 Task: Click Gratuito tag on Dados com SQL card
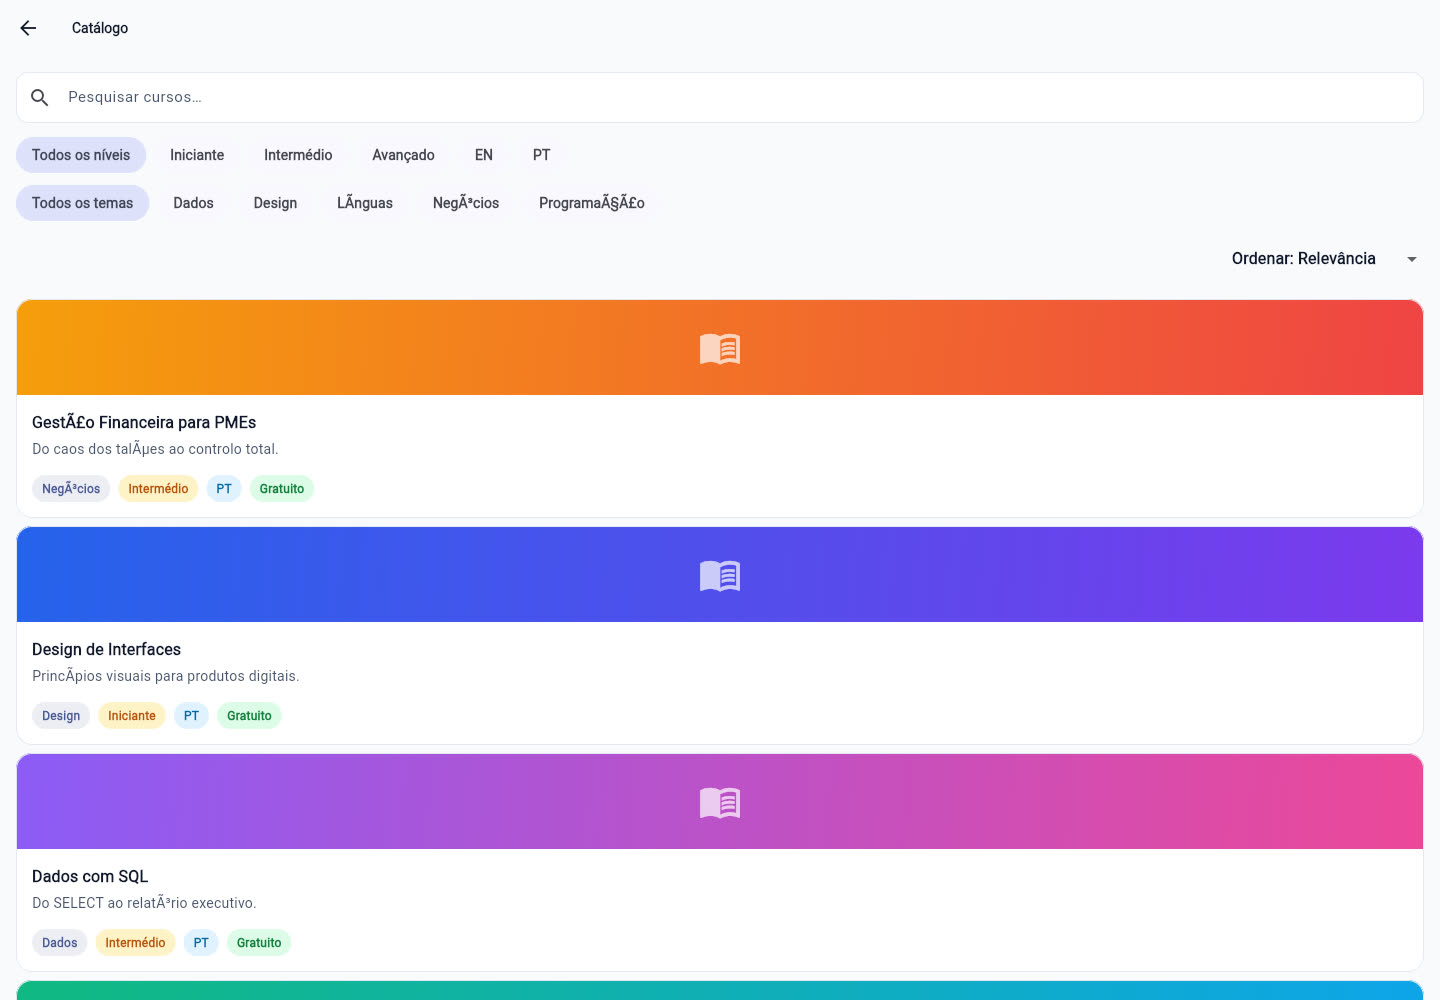click(x=259, y=943)
